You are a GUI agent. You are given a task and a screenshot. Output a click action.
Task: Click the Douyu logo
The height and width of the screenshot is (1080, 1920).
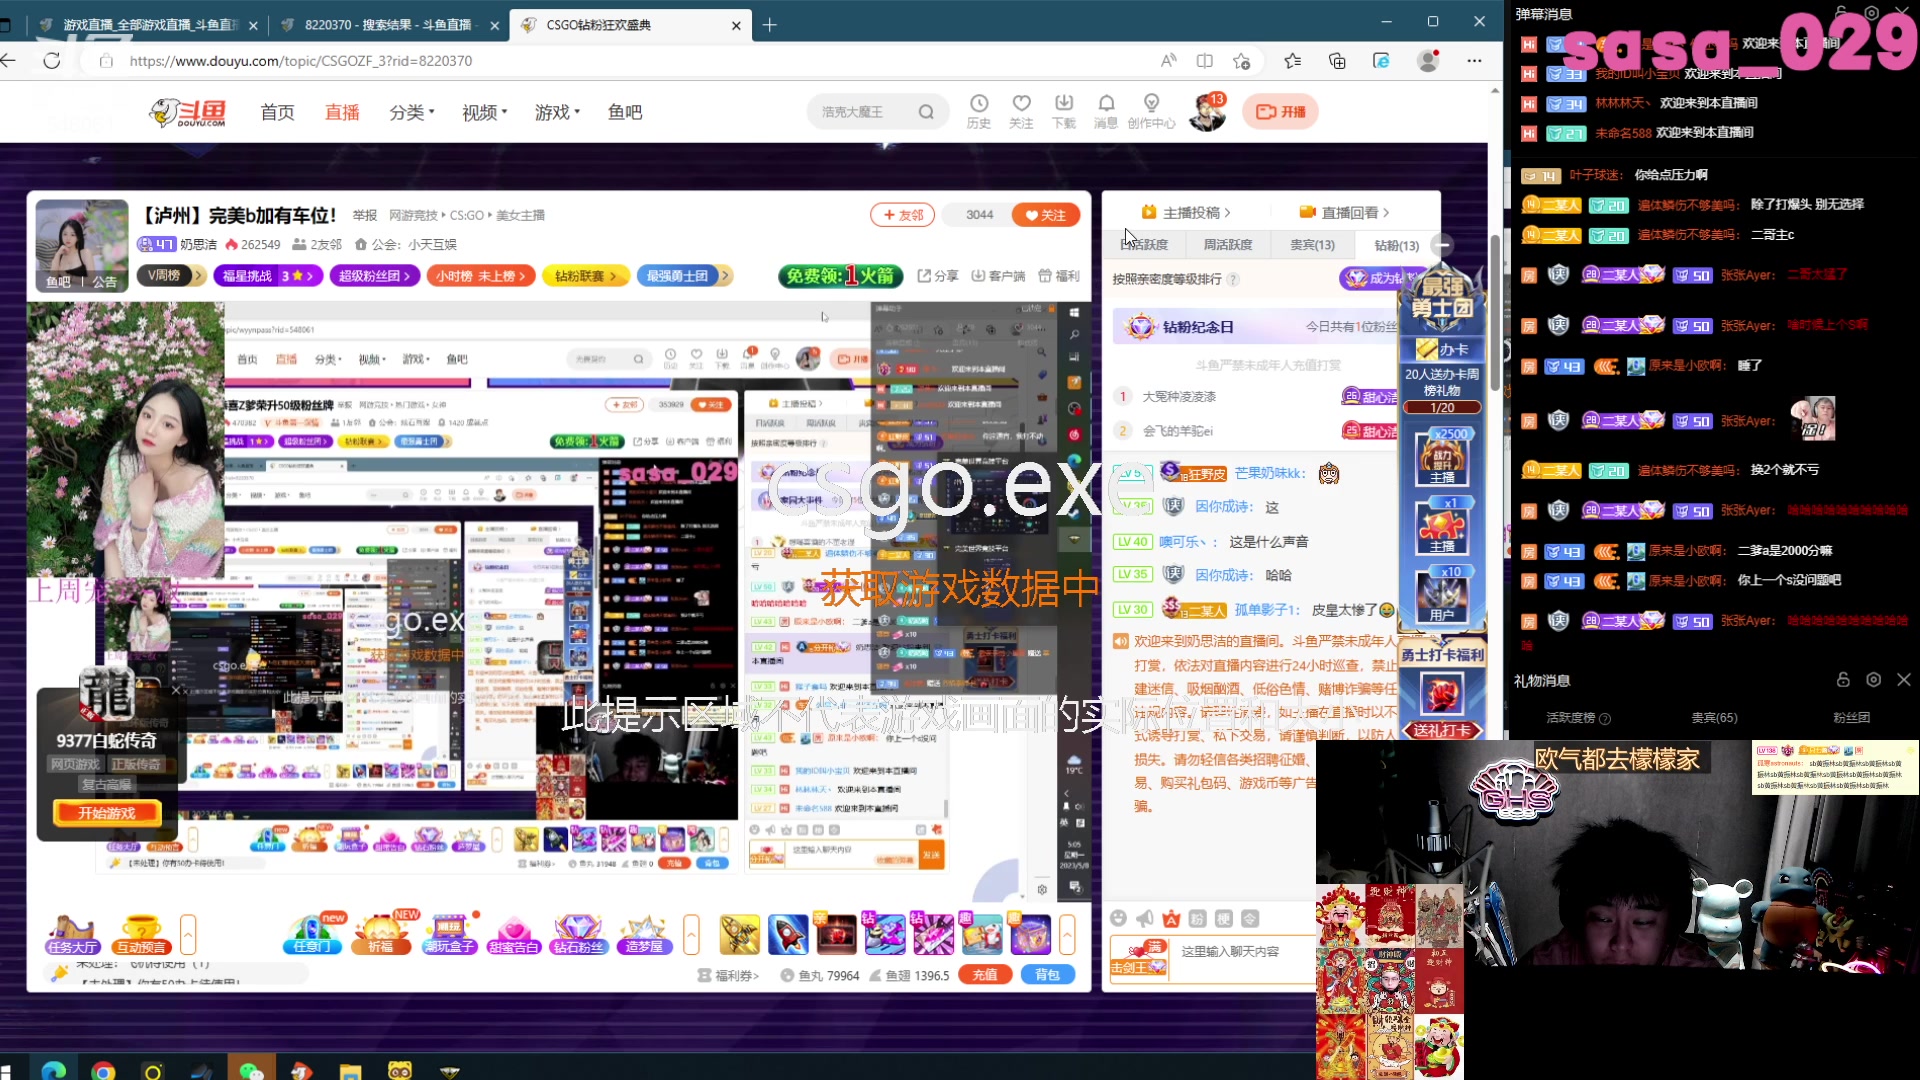[x=189, y=112]
